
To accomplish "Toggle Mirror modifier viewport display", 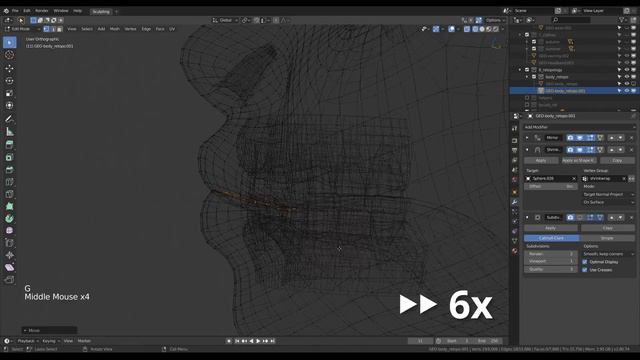I will [580, 138].
